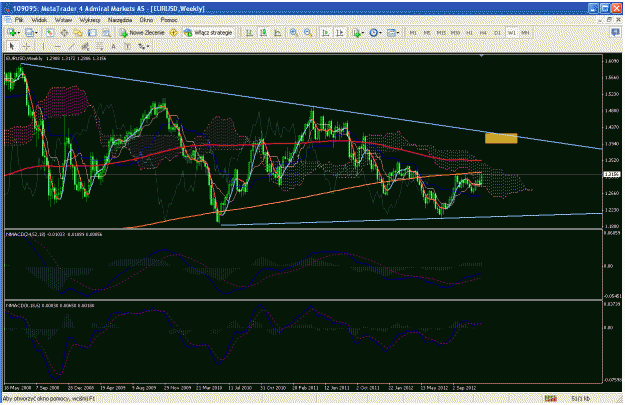Show the Navigator panel

click(x=78, y=33)
